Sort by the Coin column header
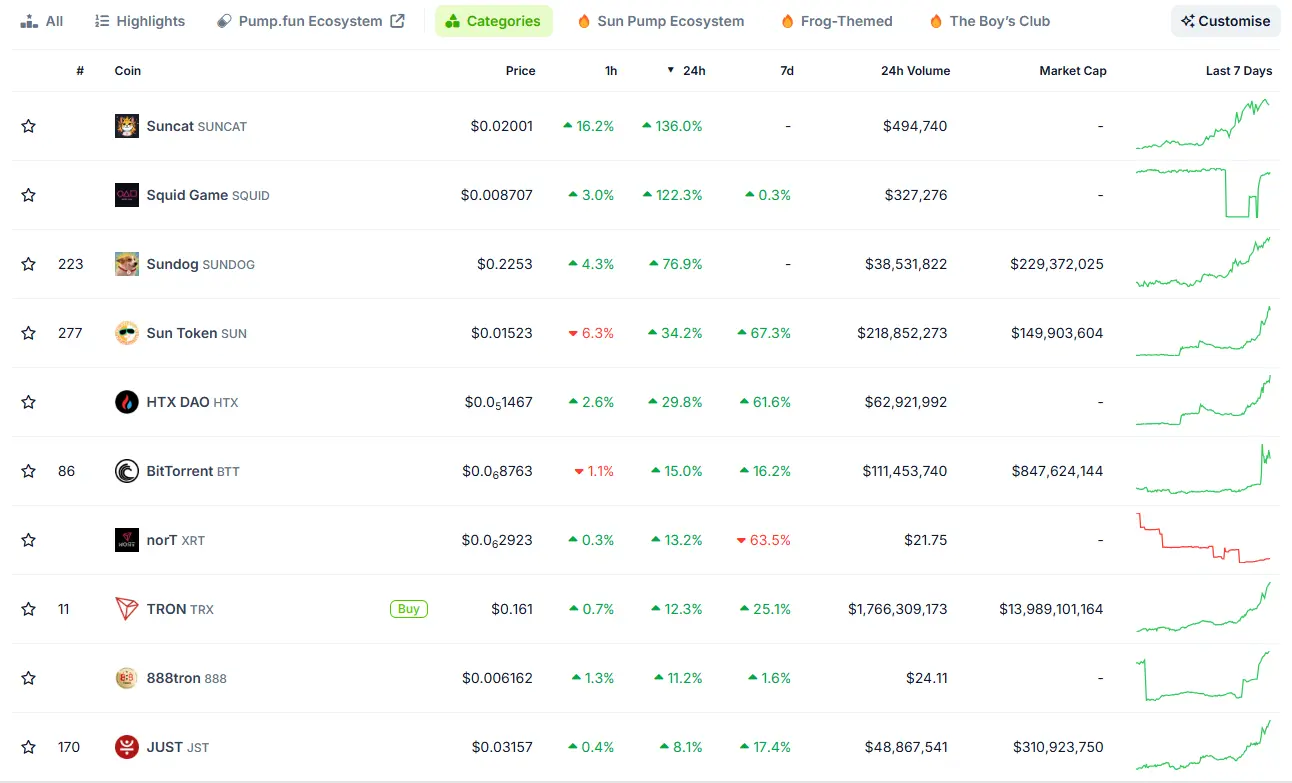The width and height of the screenshot is (1292, 783). tap(128, 71)
